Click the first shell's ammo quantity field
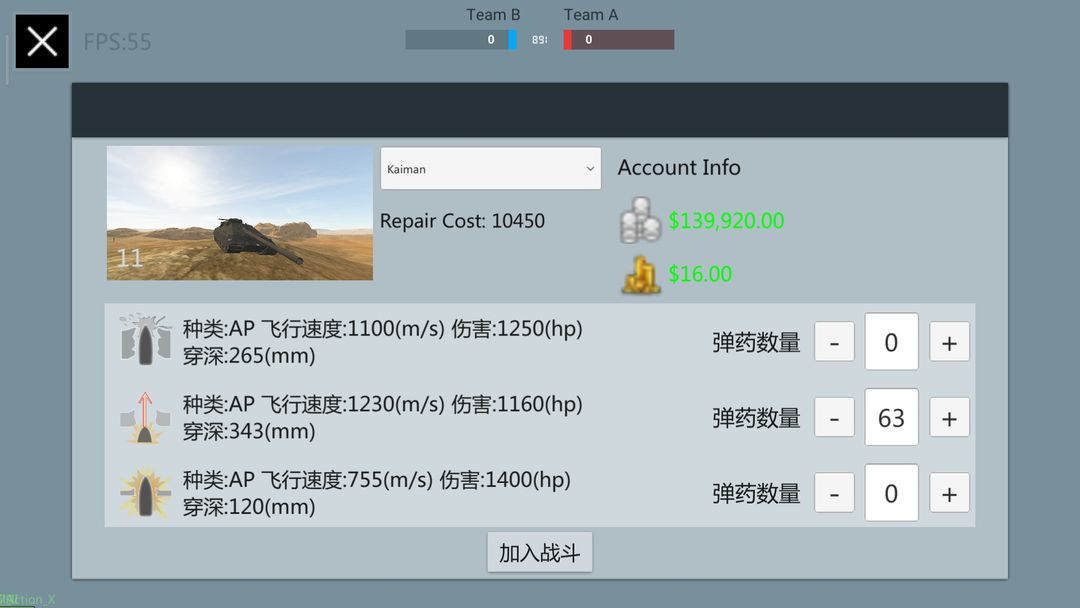The width and height of the screenshot is (1080, 608). [x=891, y=342]
